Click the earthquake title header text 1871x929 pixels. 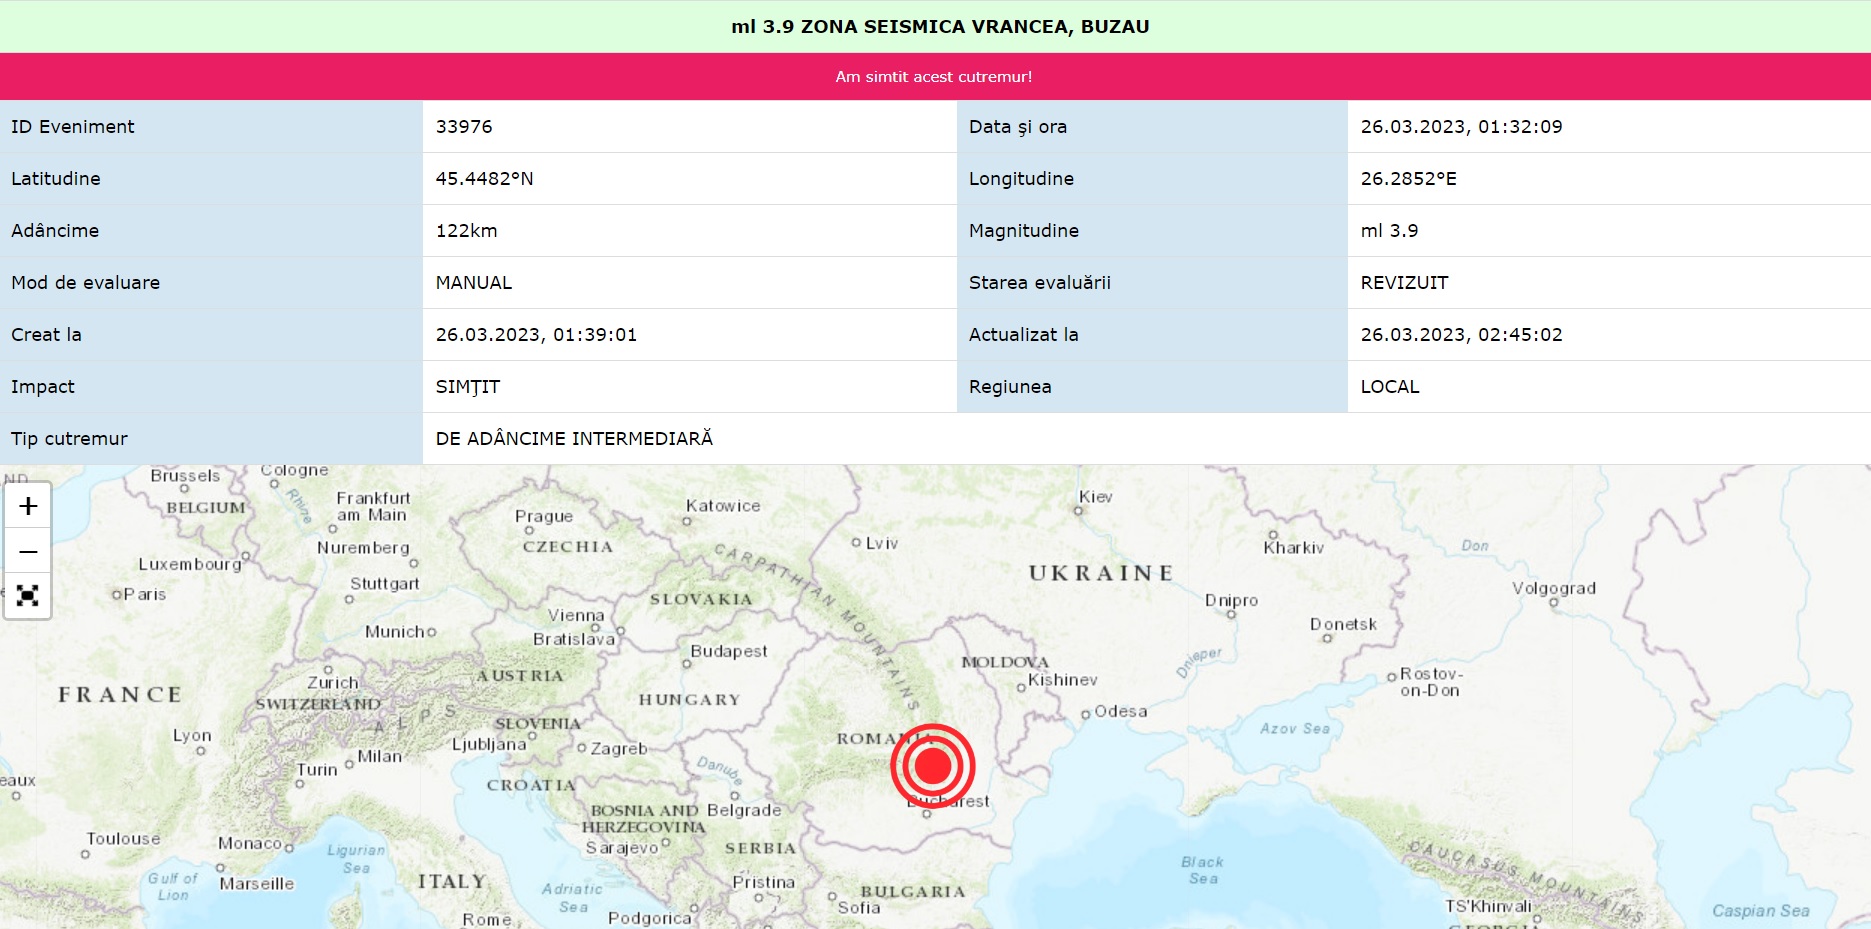[939, 27]
